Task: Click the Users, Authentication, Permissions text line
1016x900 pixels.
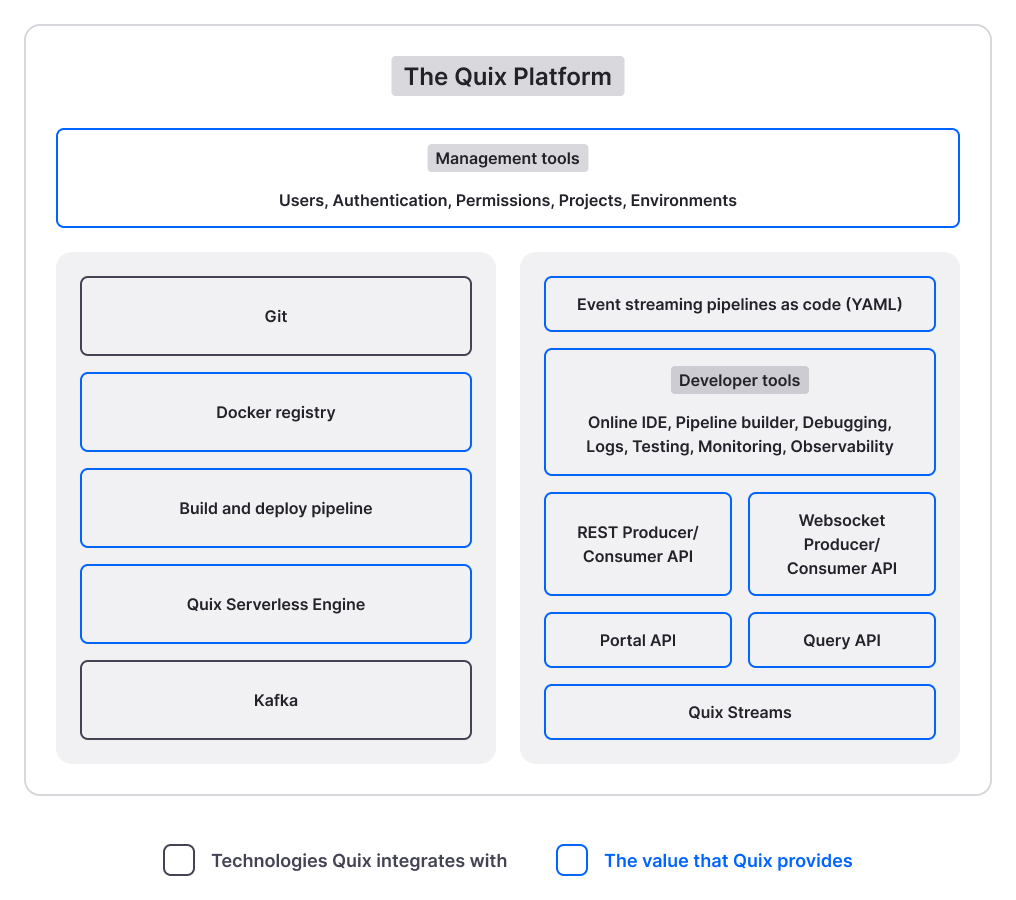Action: click(x=508, y=200)
